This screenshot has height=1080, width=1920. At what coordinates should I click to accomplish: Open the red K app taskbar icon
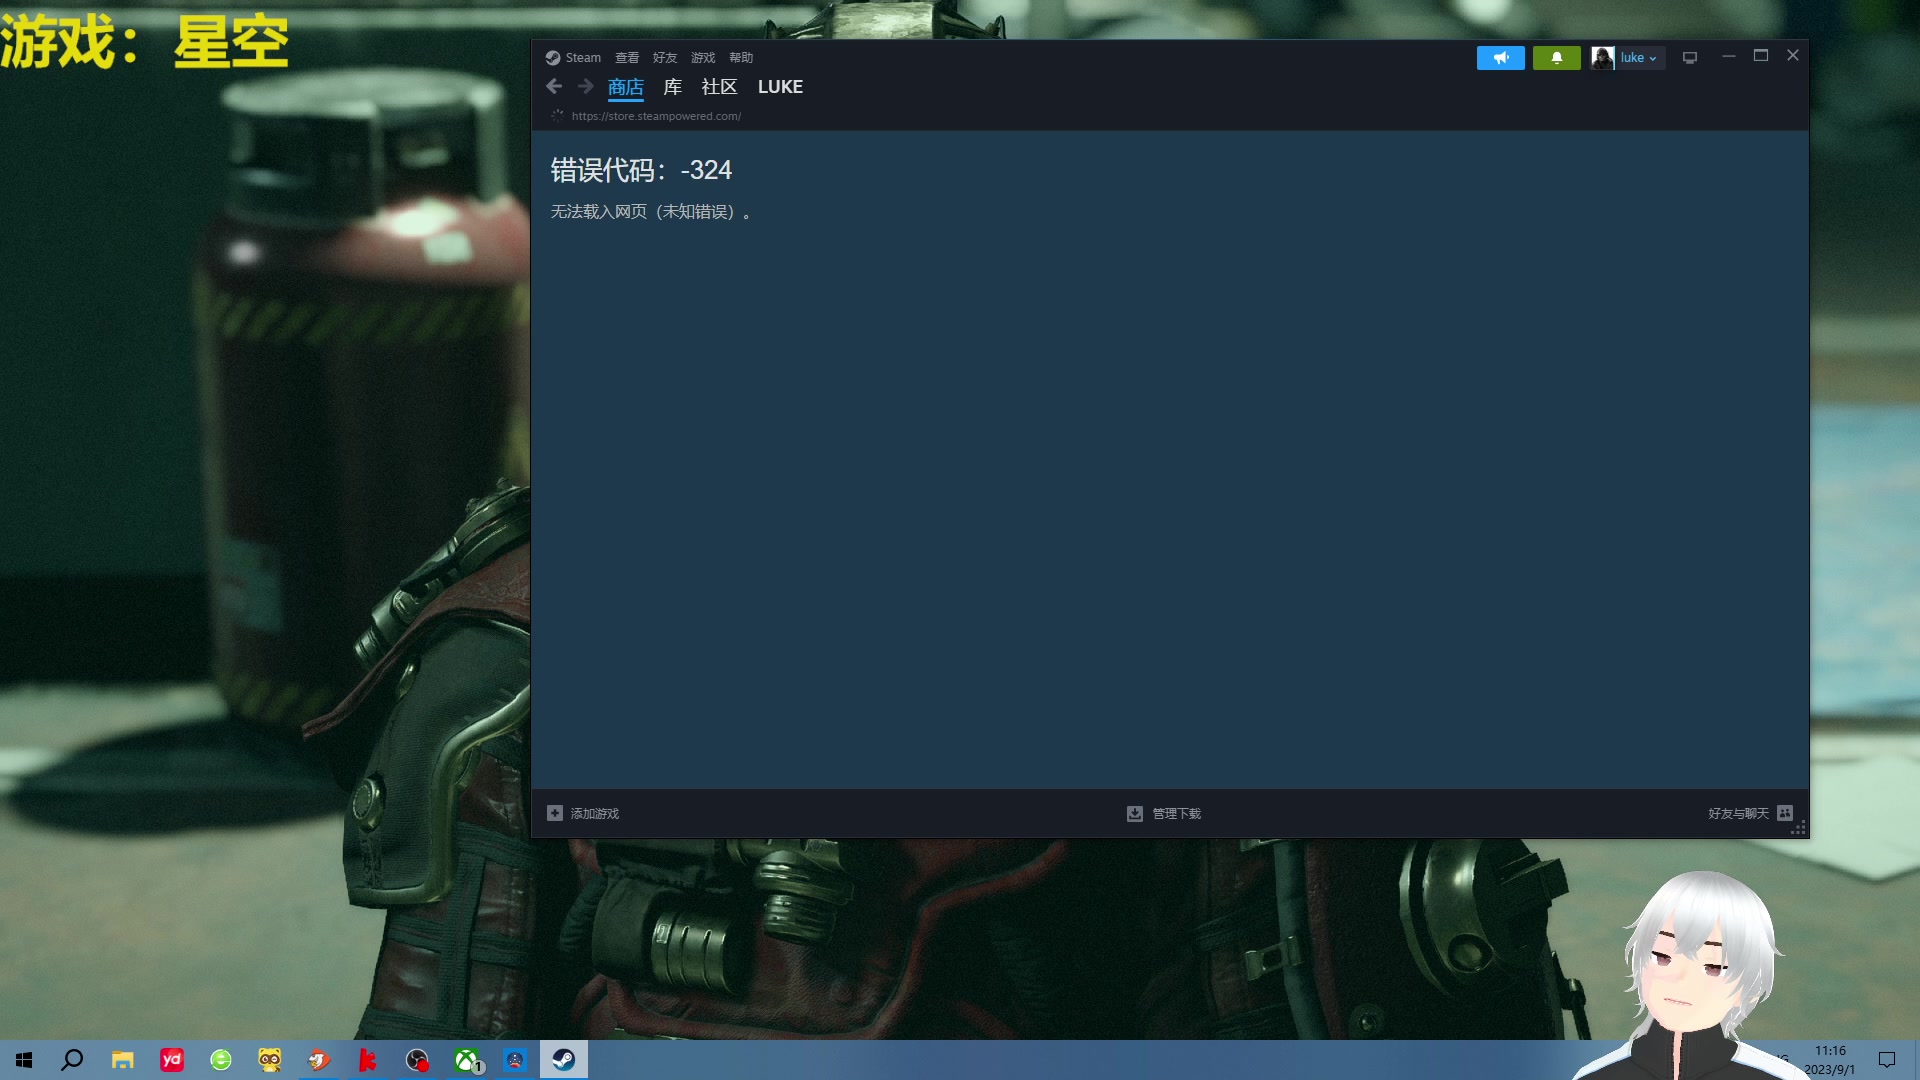point(368,1060)
